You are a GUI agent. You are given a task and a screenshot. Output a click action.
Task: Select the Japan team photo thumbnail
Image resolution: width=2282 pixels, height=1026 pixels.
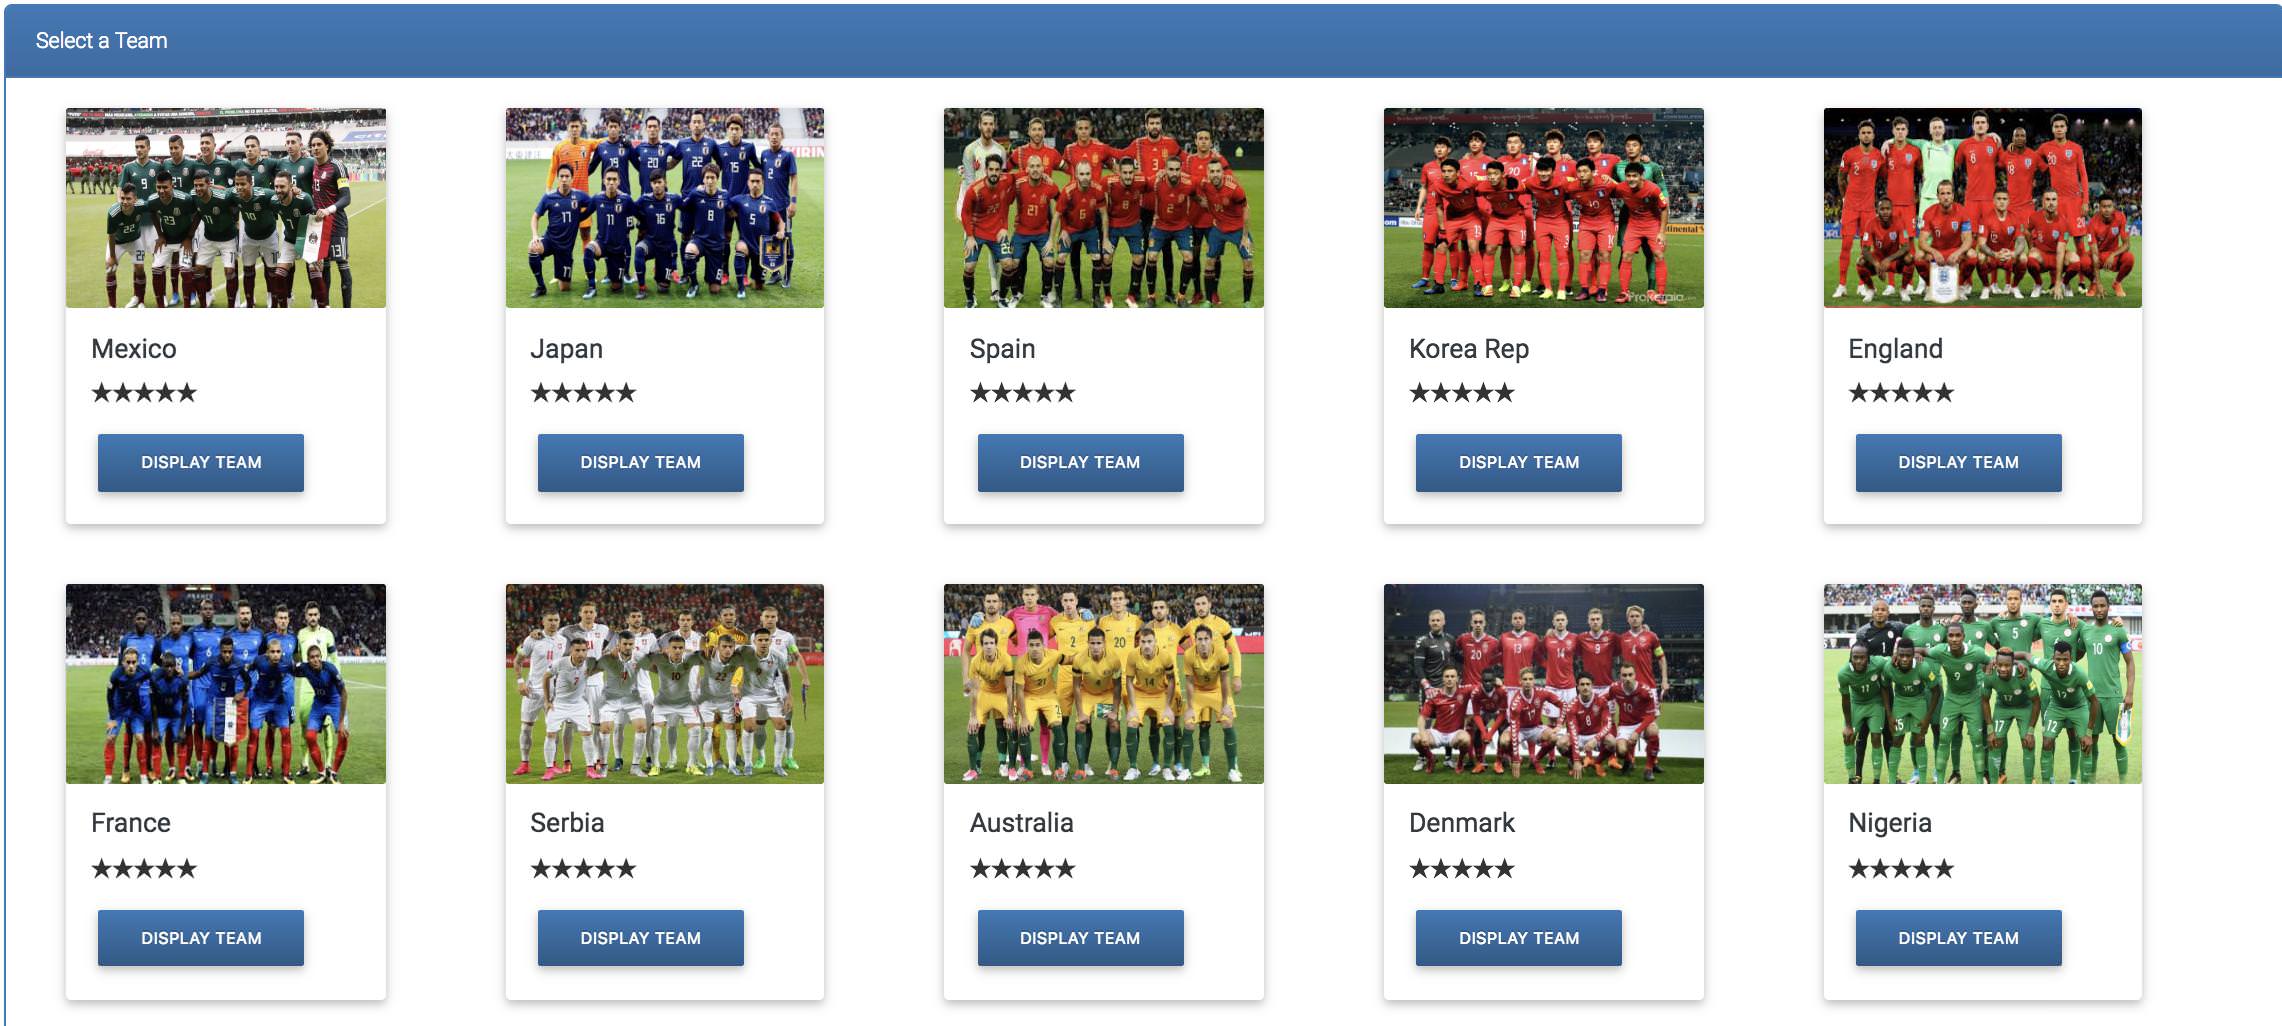665,208
